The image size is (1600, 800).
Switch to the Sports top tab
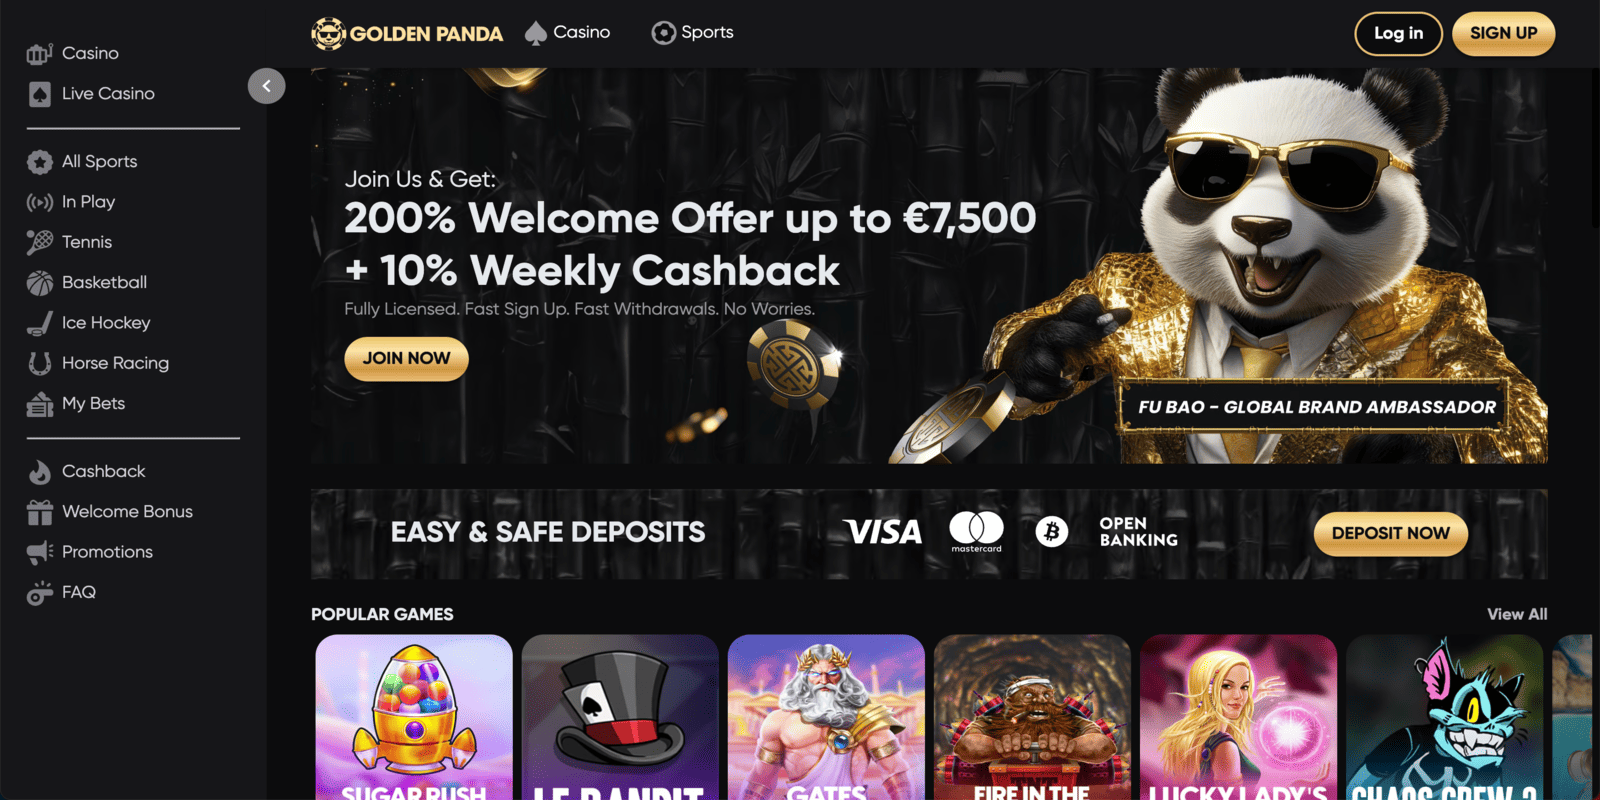coord(692,33)
